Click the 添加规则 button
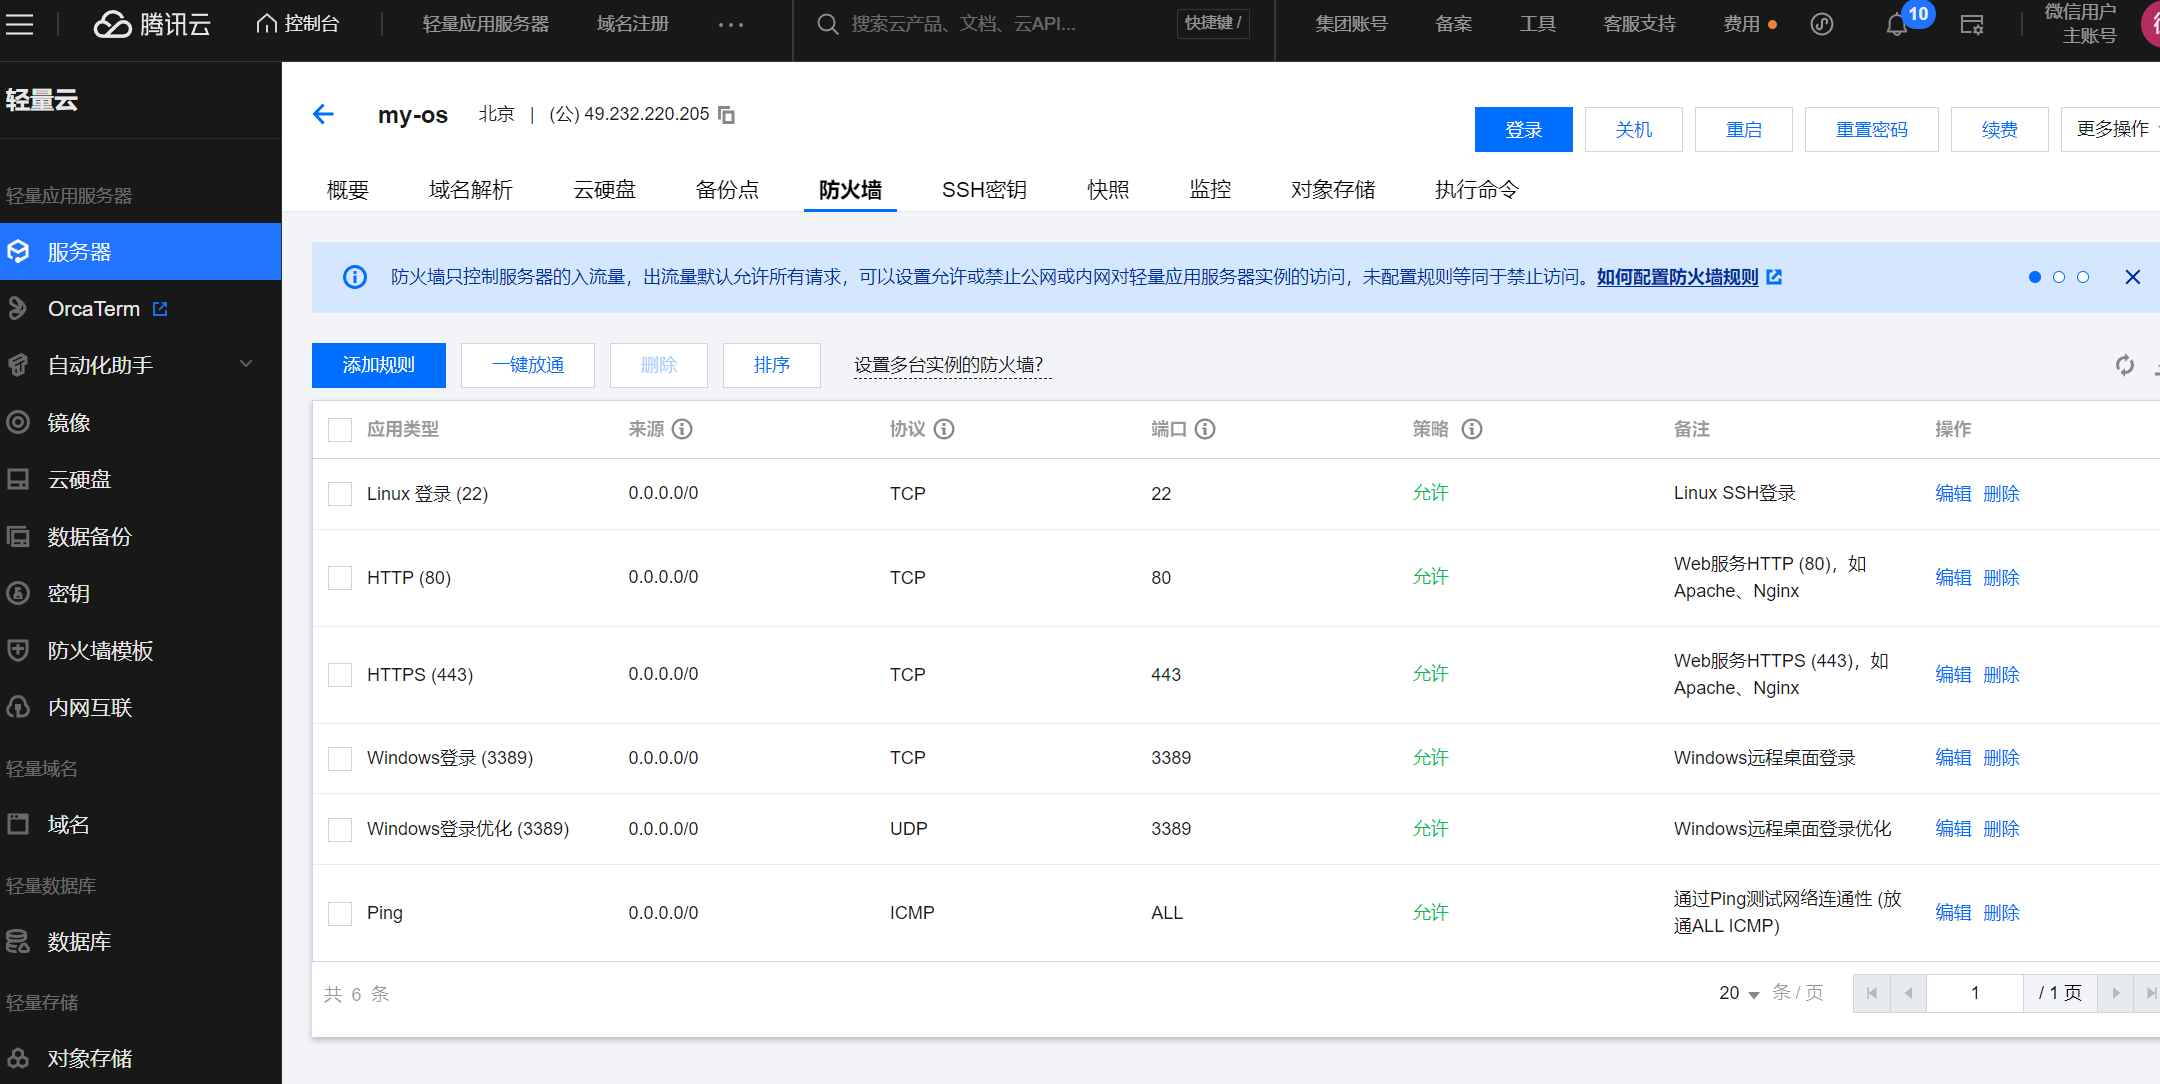2160x1084 pixels. coord(379,365)
